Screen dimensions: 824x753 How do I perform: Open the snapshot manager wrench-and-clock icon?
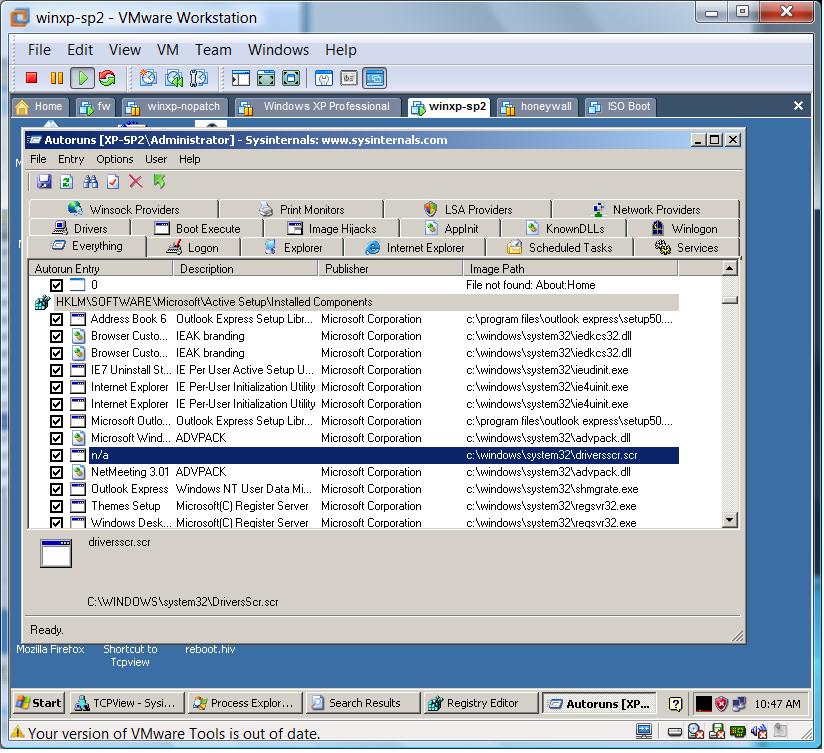click(x=199, y=78)
